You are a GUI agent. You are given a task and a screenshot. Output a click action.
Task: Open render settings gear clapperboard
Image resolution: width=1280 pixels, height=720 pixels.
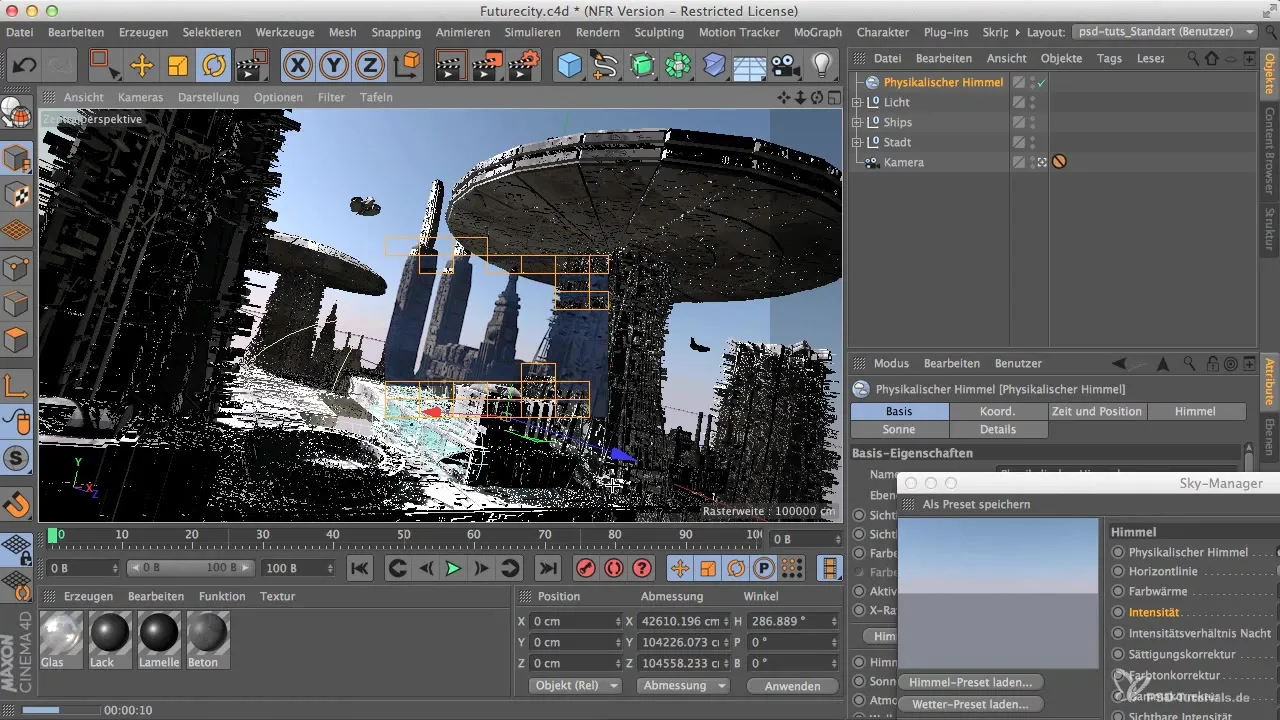pyautogui.click(x=524, y=66)
